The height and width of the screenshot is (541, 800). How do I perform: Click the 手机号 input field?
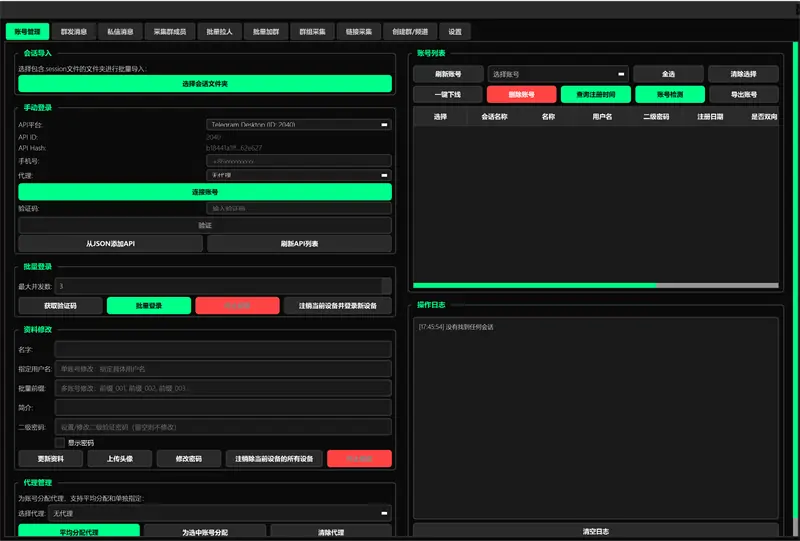tap(298, 160)
